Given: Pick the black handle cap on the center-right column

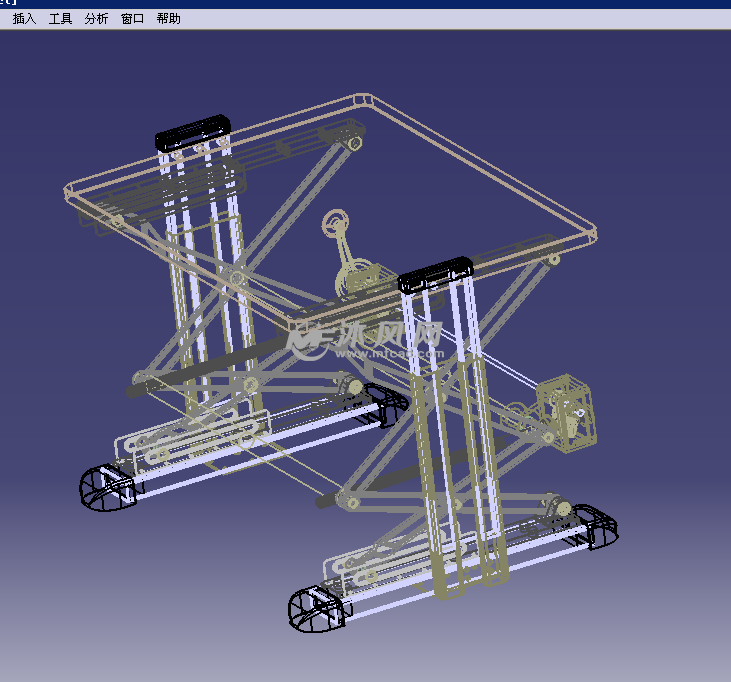Looking at the screenshot, I should click(x=436, y=273).
